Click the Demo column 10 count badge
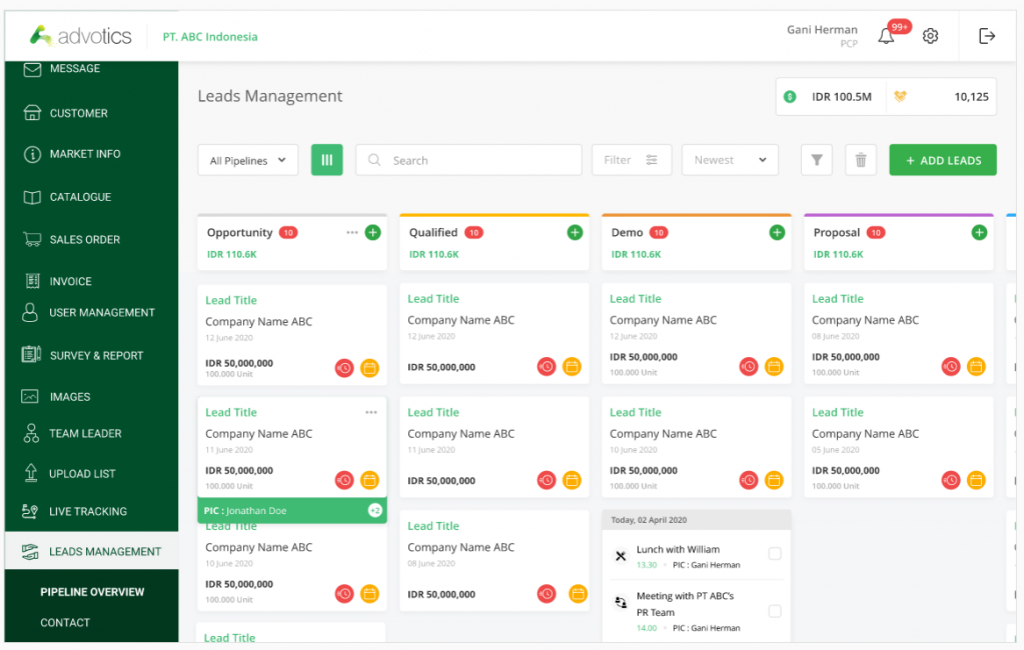1024x650 pixels. click(658, 233)
